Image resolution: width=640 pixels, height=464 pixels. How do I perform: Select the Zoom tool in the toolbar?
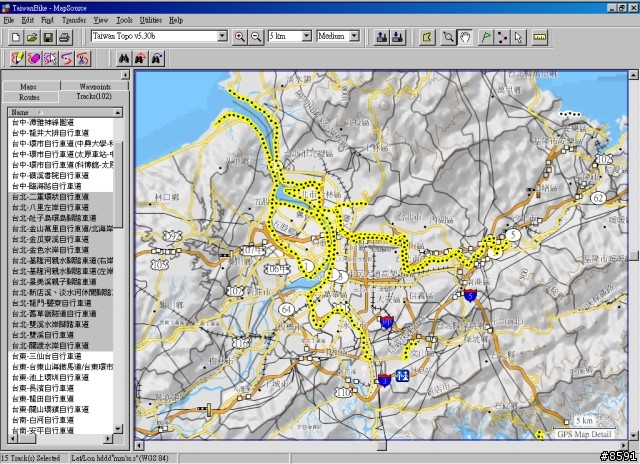point(448,37)
